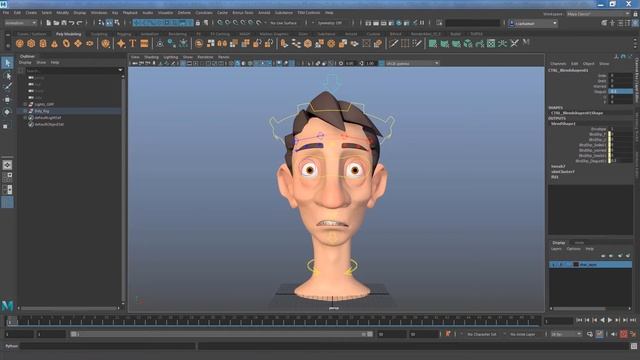640x360 pixels.
Task: Open the Windows menu
Action: click(x=99, y=13)
